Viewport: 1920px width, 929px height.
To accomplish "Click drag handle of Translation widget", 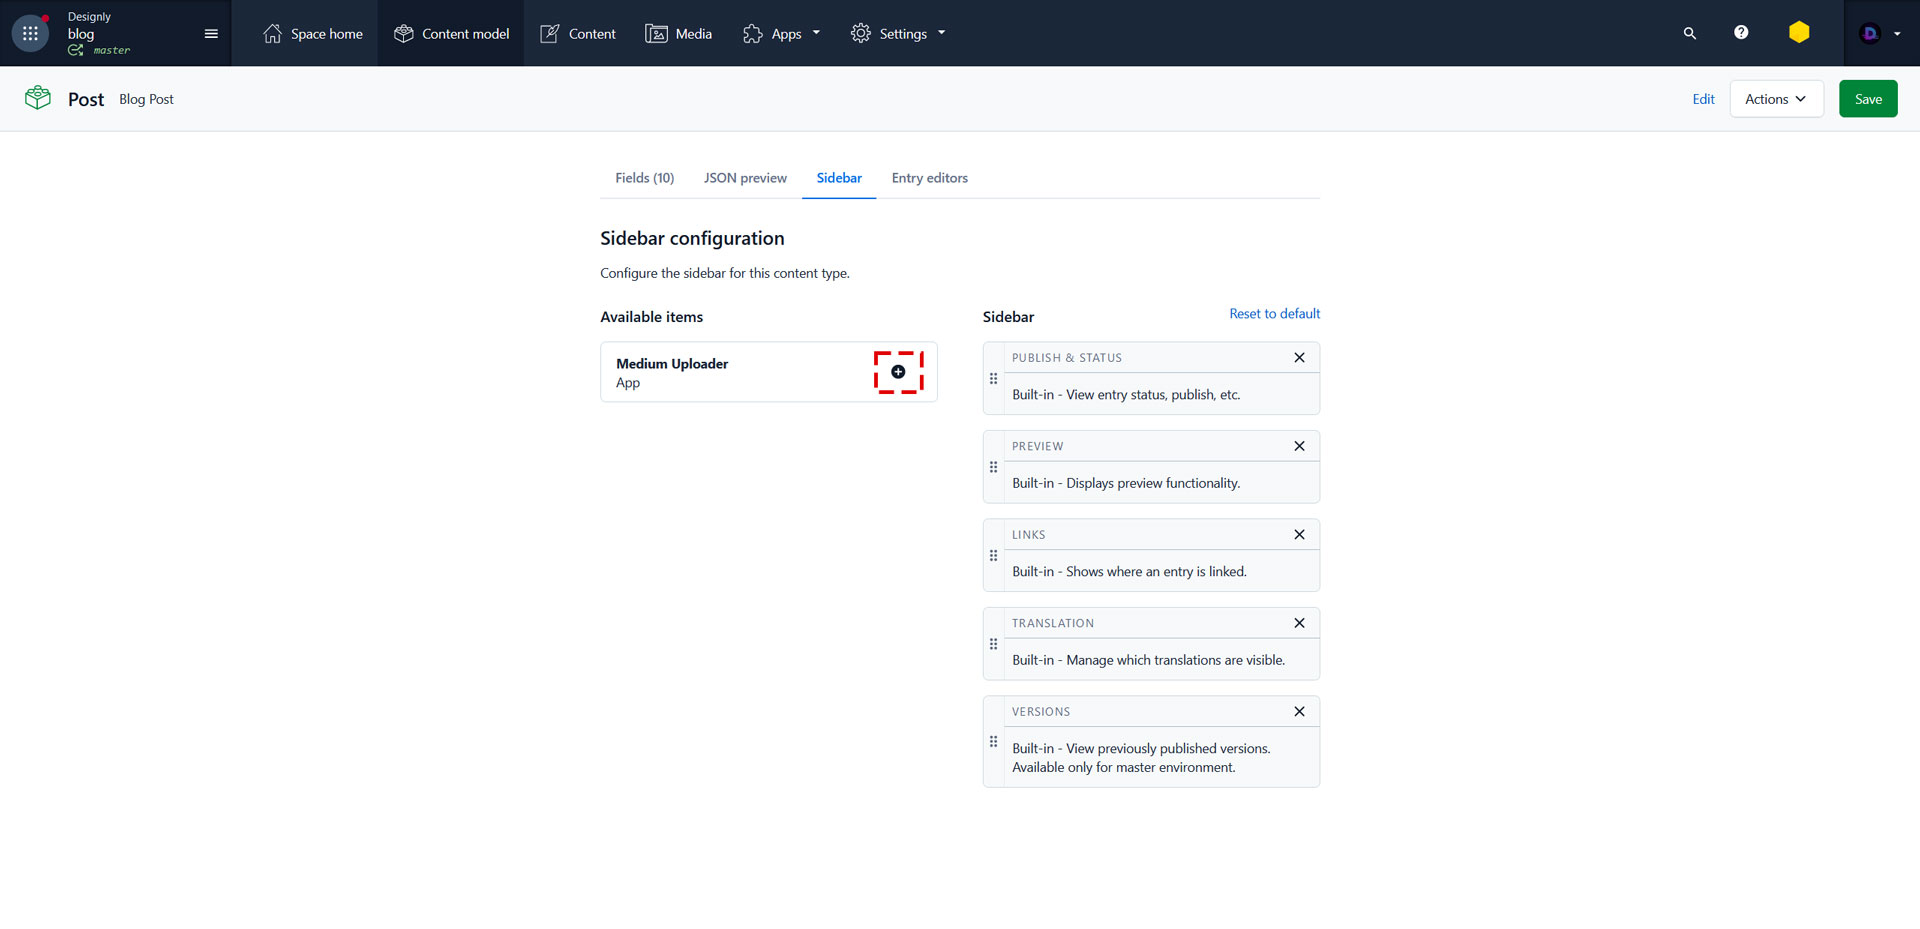I will coord(993,644).
